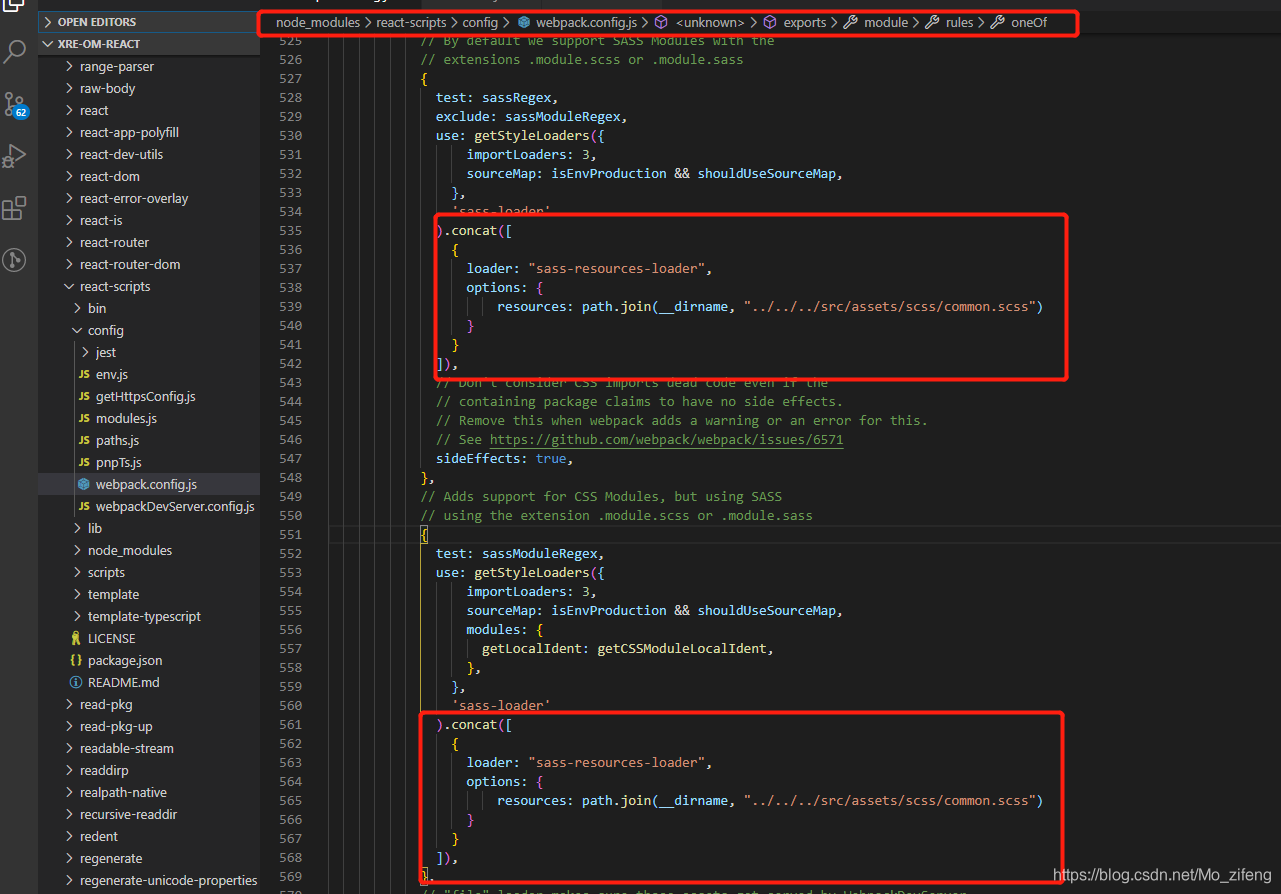Click the cube icon before exports breadcrumb
1281x894 pixels.
770,22
